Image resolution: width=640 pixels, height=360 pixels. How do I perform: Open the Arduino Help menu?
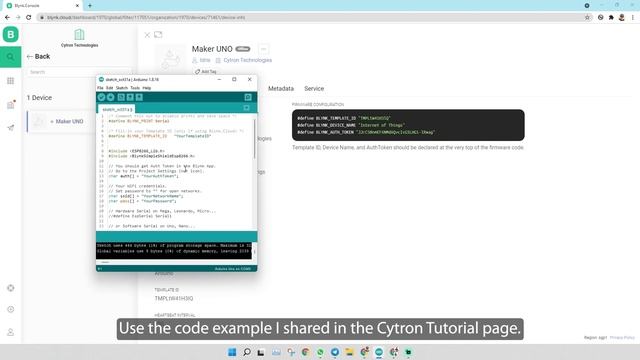point(147,88)
